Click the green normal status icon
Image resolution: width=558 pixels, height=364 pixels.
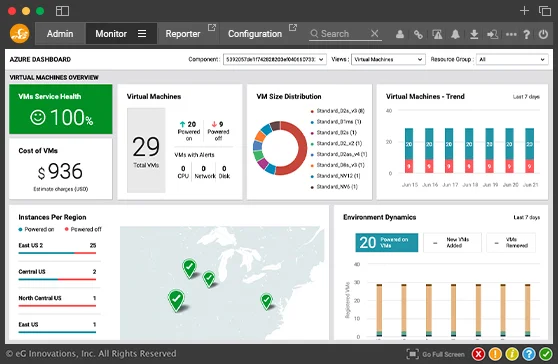546,354
